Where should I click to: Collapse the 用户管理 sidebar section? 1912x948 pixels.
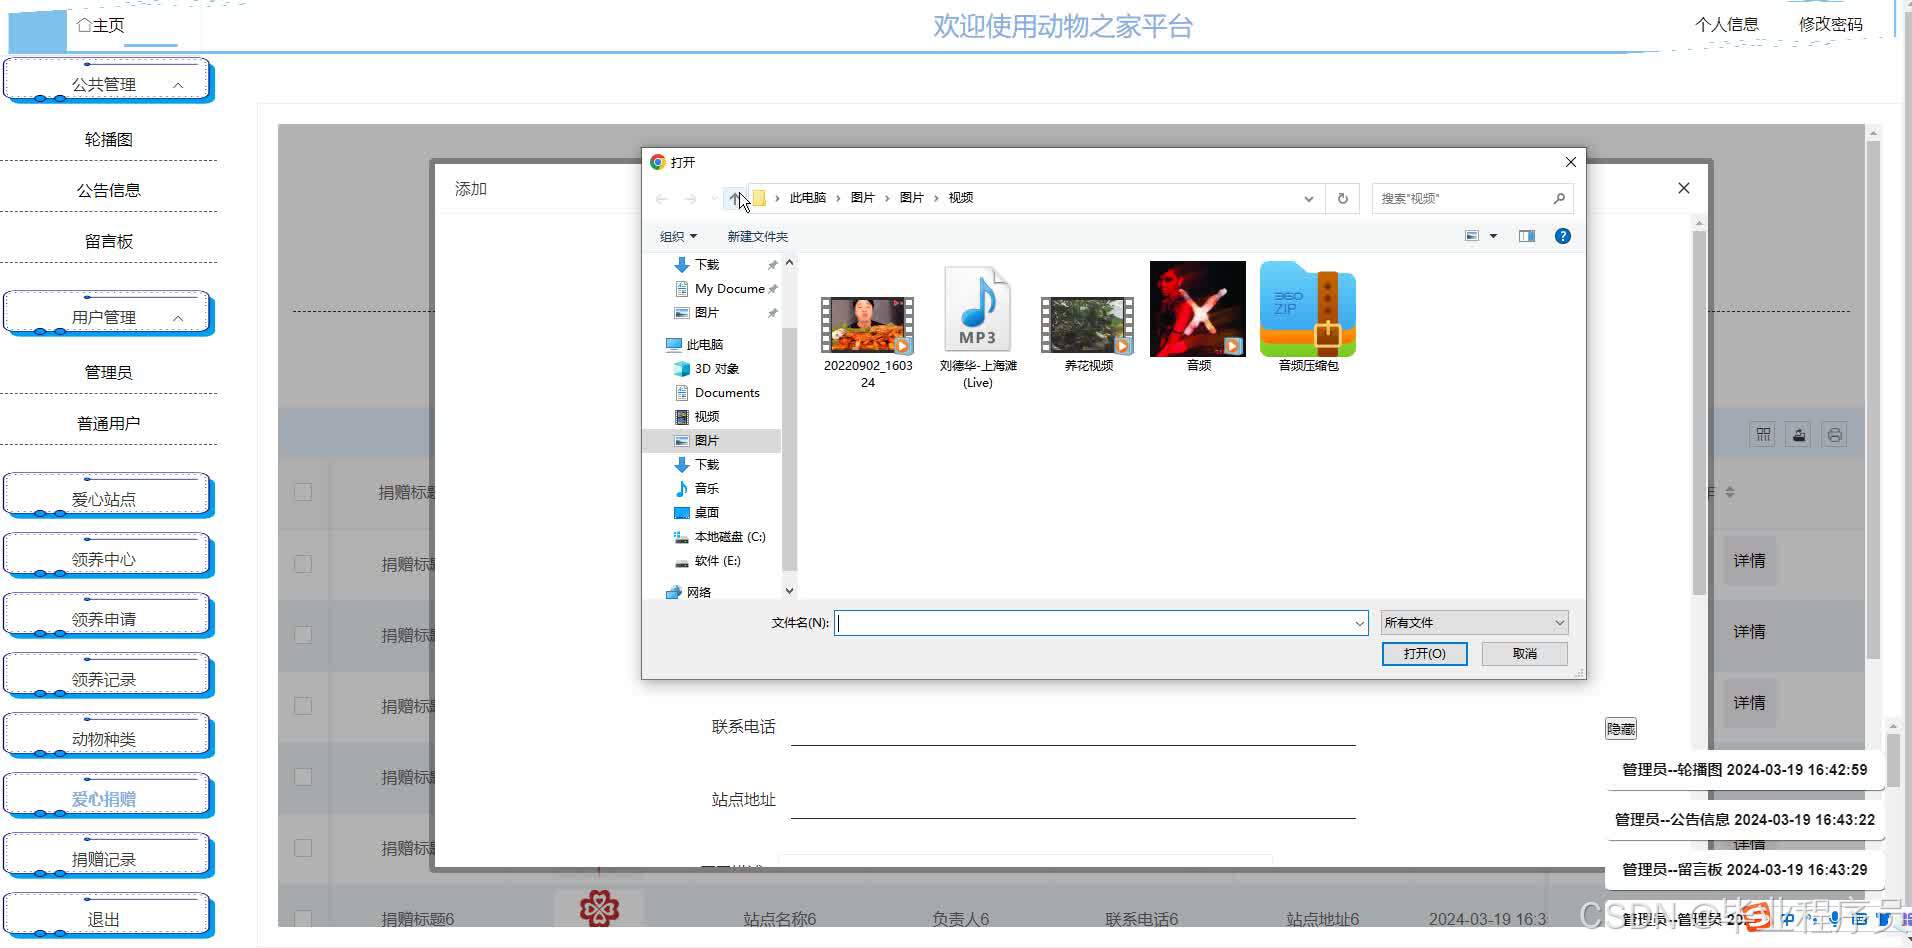click(x=178, y=318)
